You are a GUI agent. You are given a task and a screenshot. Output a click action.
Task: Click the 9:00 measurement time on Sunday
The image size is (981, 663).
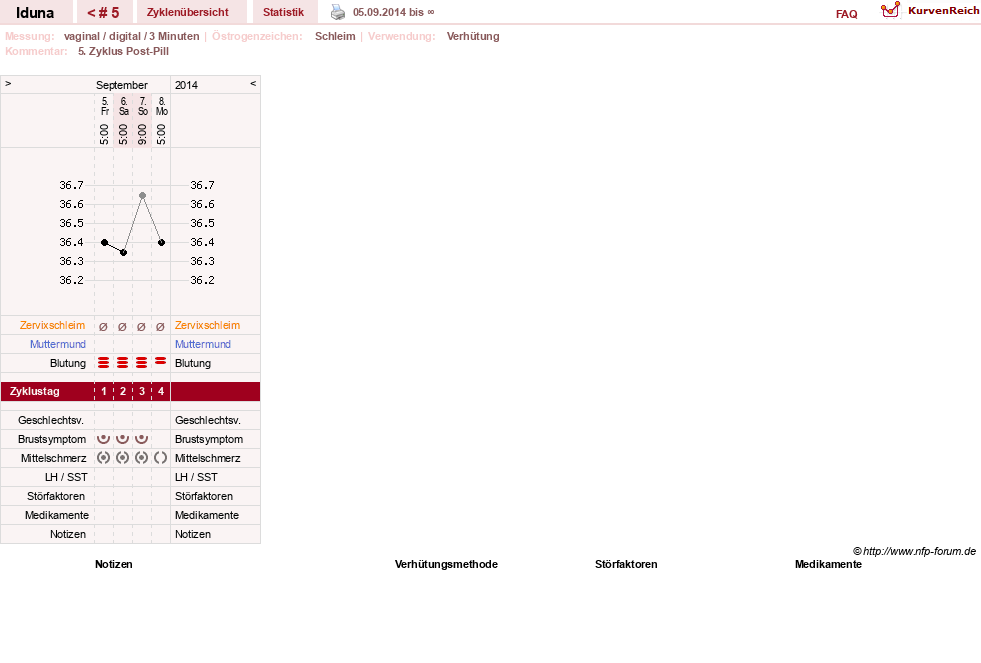(x=142, y=134)
